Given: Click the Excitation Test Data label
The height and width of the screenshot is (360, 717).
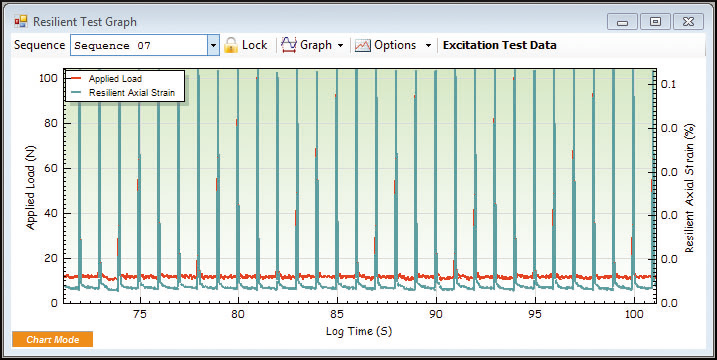Looking at the screenshot, I should [x=500, y=45].
